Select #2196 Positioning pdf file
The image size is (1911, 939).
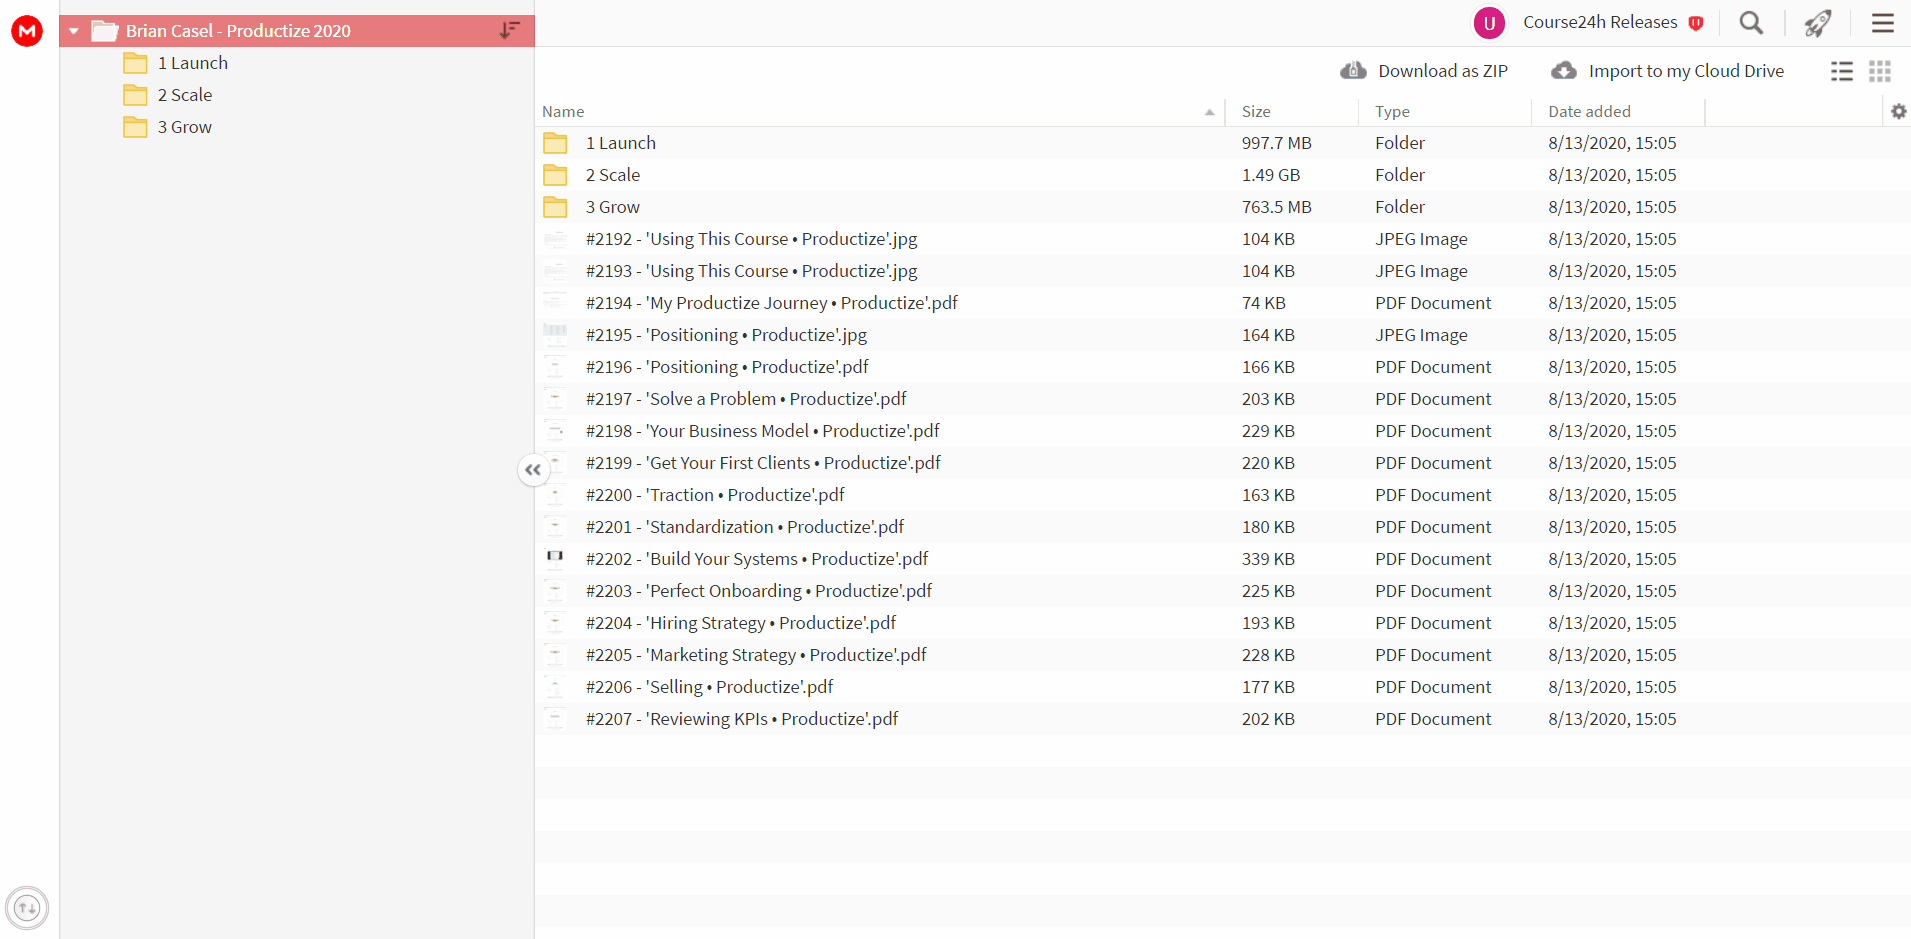pos(728,367)
